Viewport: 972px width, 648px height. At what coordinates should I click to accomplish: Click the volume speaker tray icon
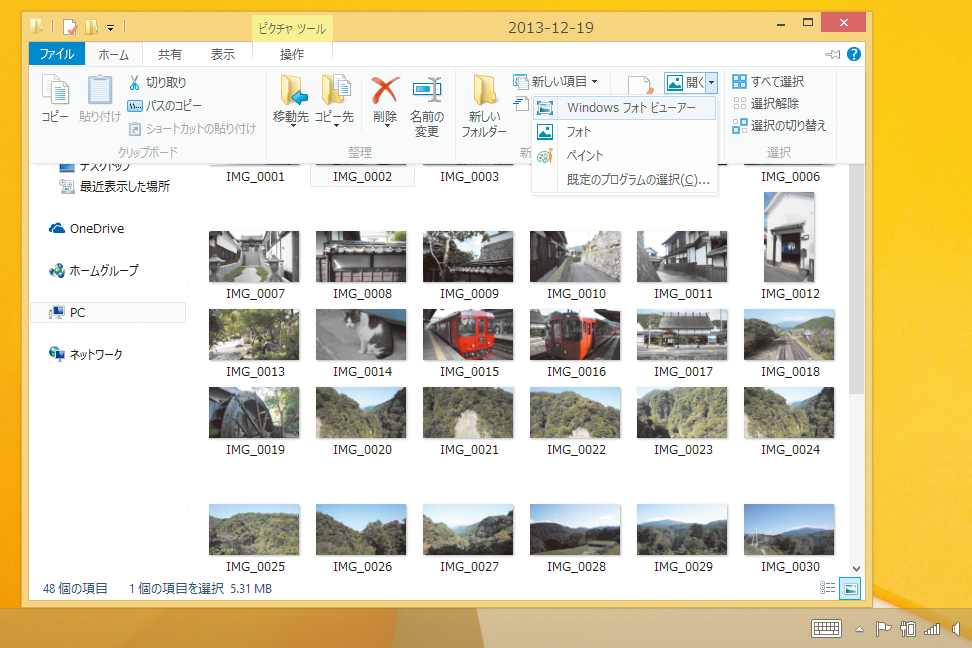point(955,629)
